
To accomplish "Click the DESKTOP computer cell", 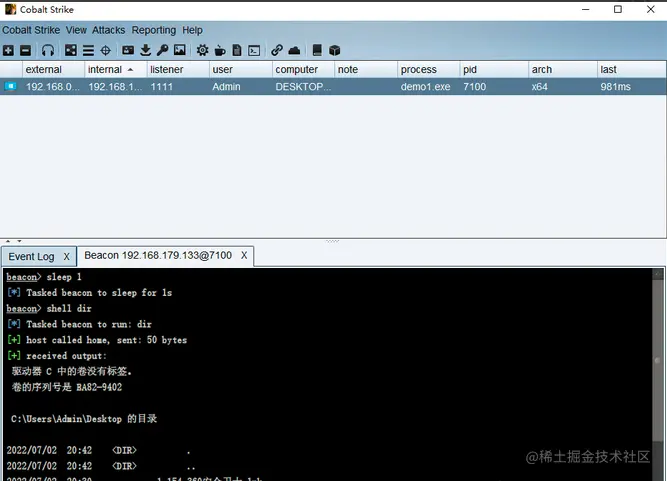I will coord(303,87).
